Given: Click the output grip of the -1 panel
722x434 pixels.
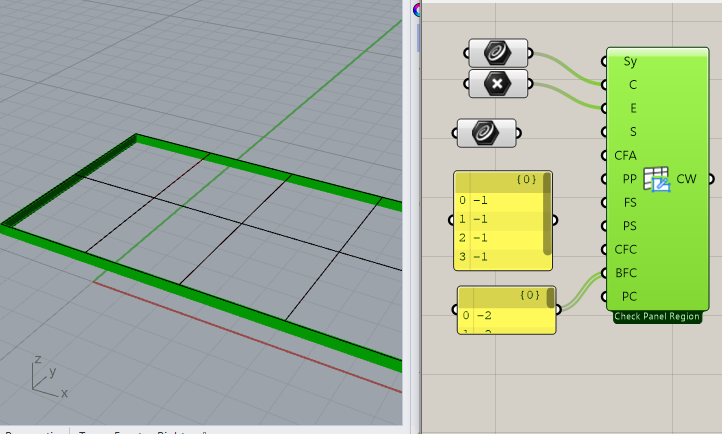Looking at the screenshot, I should click(x=555, y=220).
